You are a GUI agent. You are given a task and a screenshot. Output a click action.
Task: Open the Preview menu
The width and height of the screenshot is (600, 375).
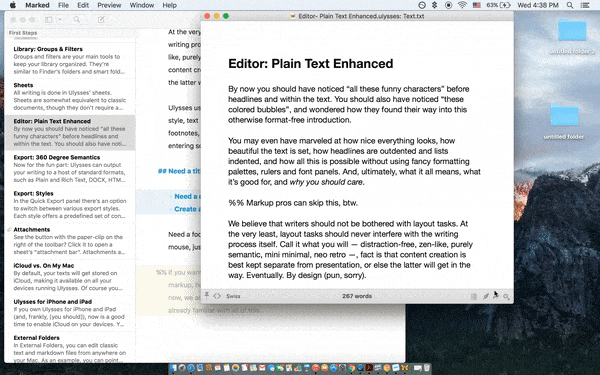pos(109,5)
